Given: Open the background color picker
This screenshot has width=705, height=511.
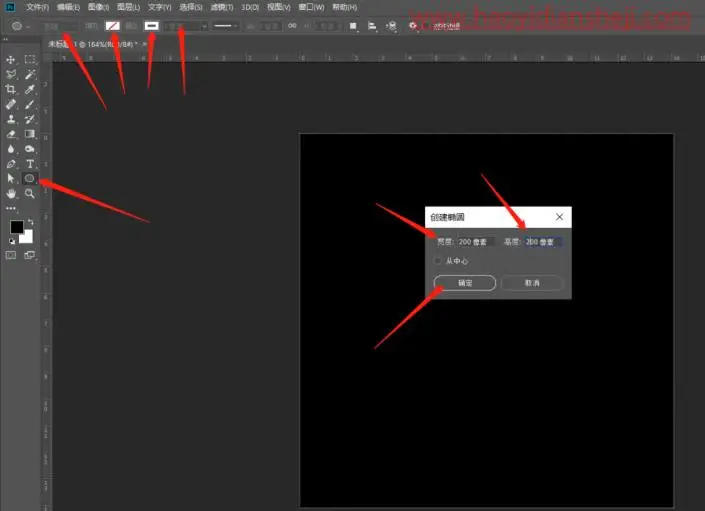Looking at the screenshot, I should pyautogui.click(x=28, y=237).
